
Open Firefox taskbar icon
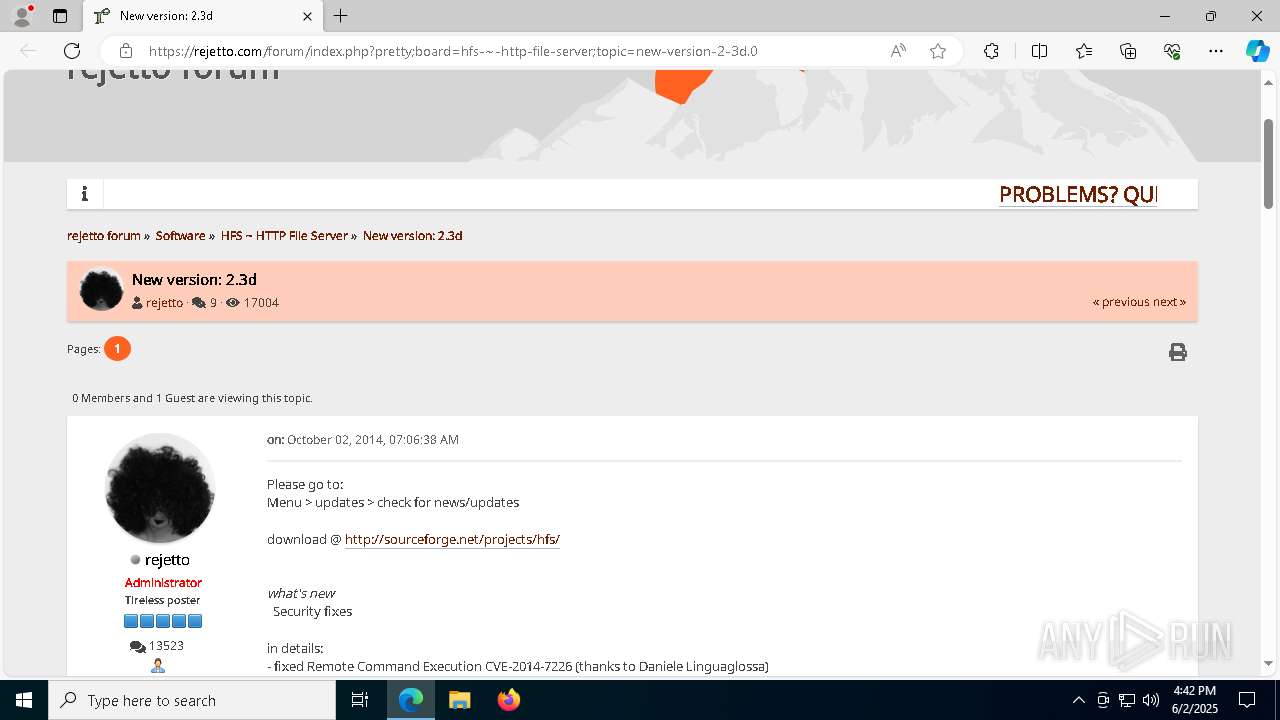pyautogui.click(x=508, y=700)
